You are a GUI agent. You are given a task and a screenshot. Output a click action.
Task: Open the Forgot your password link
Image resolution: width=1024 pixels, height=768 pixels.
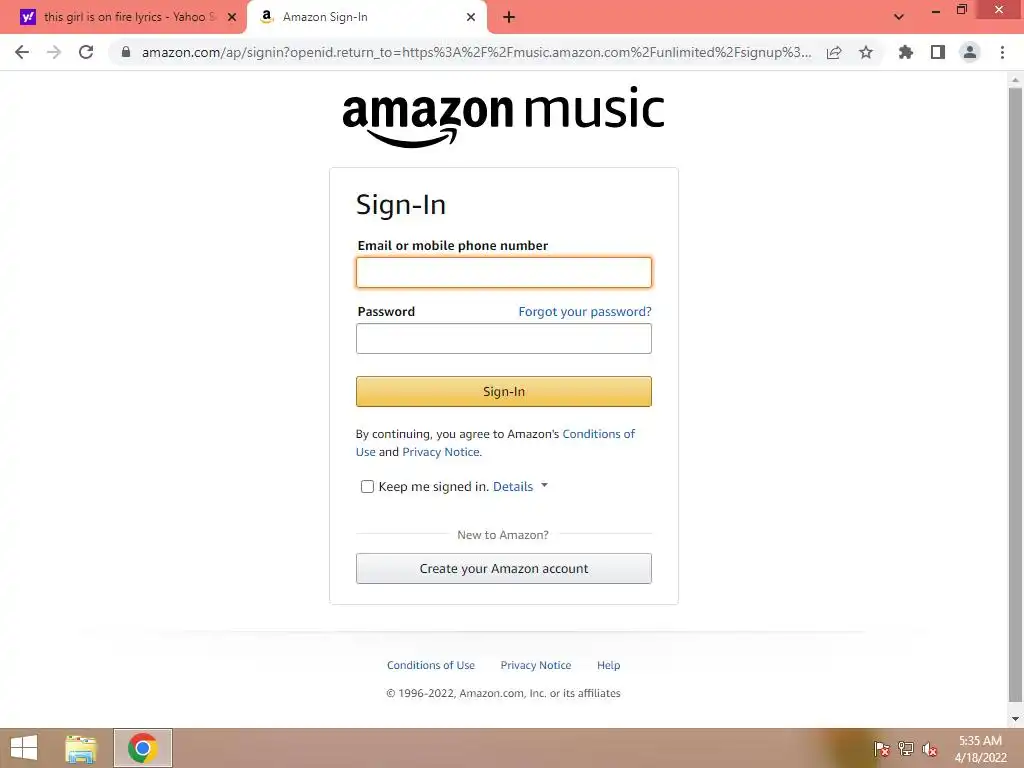(584, 312)
